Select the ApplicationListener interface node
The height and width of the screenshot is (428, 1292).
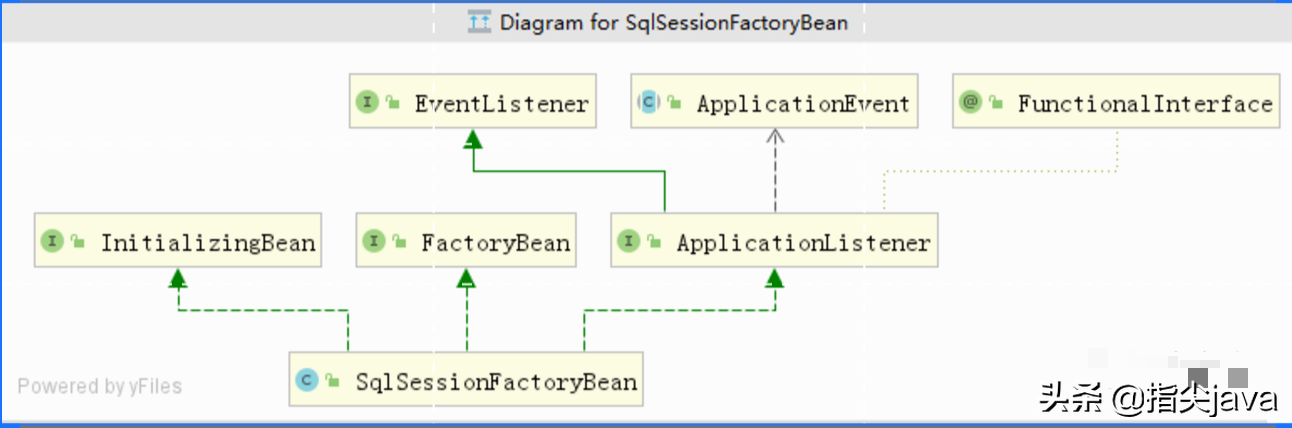tap(775, 241)
